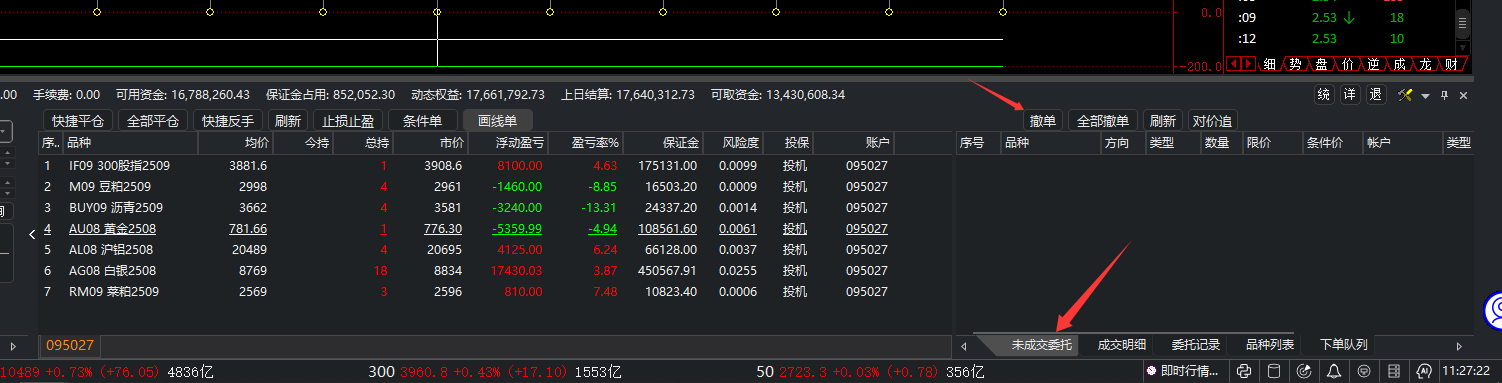Click the tick list scroll-down arrow
This screenshot has height=383, width=1502.
[1463, 47]
